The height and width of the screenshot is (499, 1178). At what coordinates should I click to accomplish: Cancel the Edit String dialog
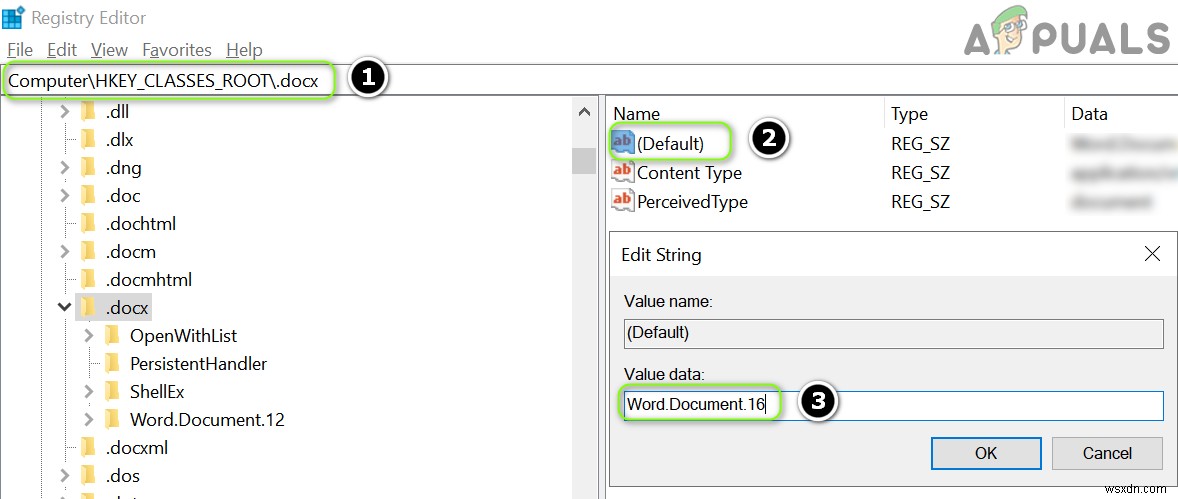(x=1107, y=453)
